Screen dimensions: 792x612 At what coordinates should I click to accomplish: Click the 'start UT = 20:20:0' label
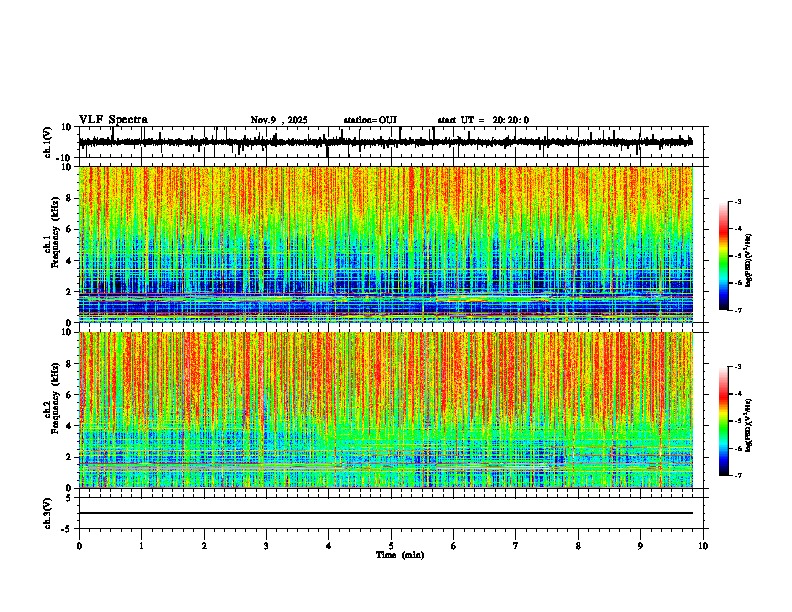(x=483, y=120)
